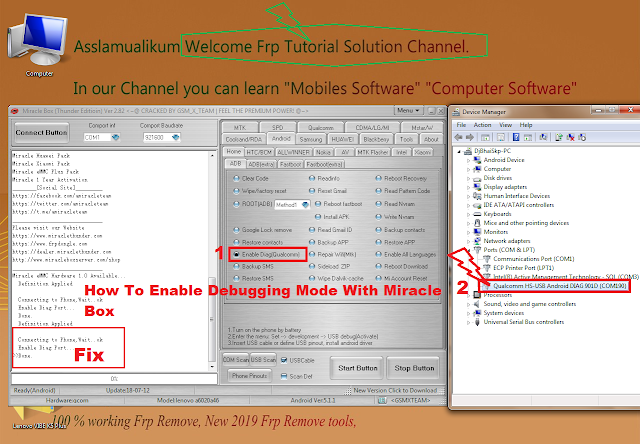Click Monitors category icon in Device Manager

[x=477, y=232]
